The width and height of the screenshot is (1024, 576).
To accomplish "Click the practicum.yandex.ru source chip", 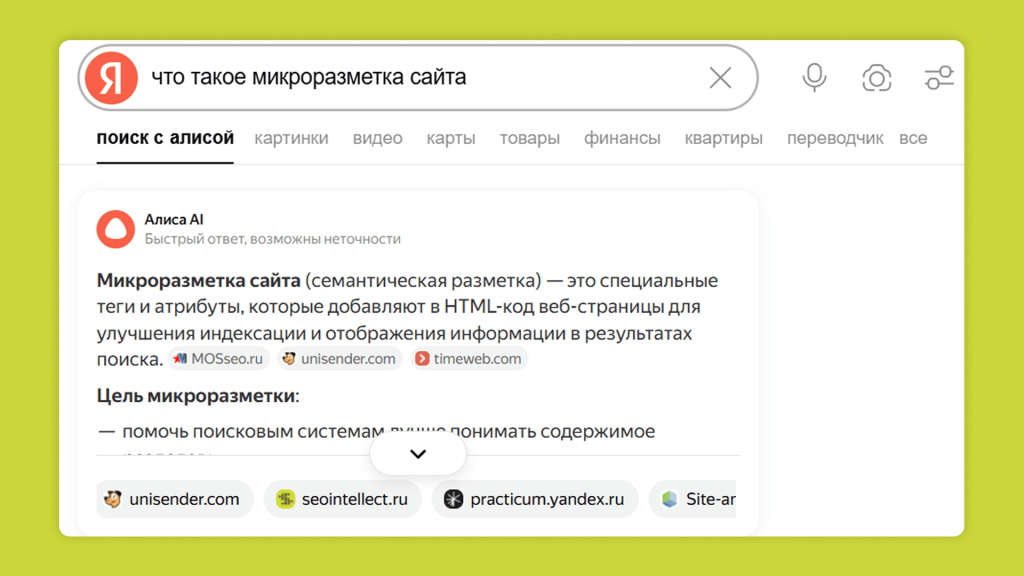I will pyautogui.click(x=535, y=499).
